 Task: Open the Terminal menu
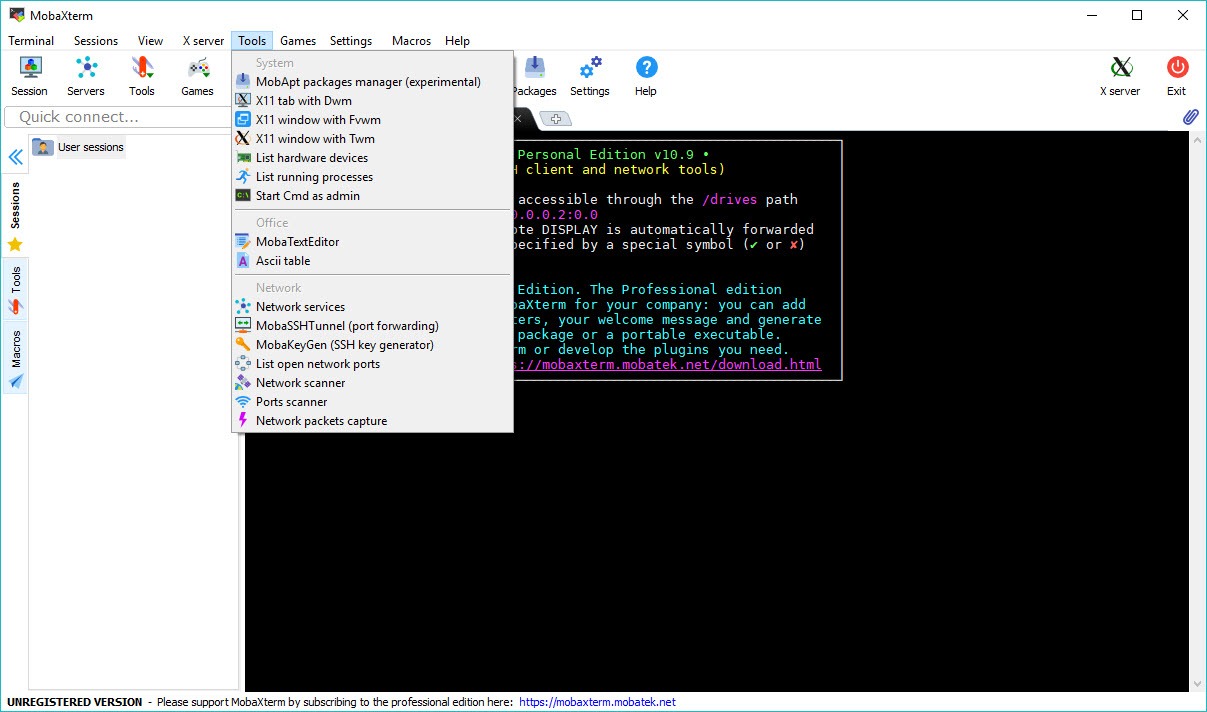click(x=31, y=41)
